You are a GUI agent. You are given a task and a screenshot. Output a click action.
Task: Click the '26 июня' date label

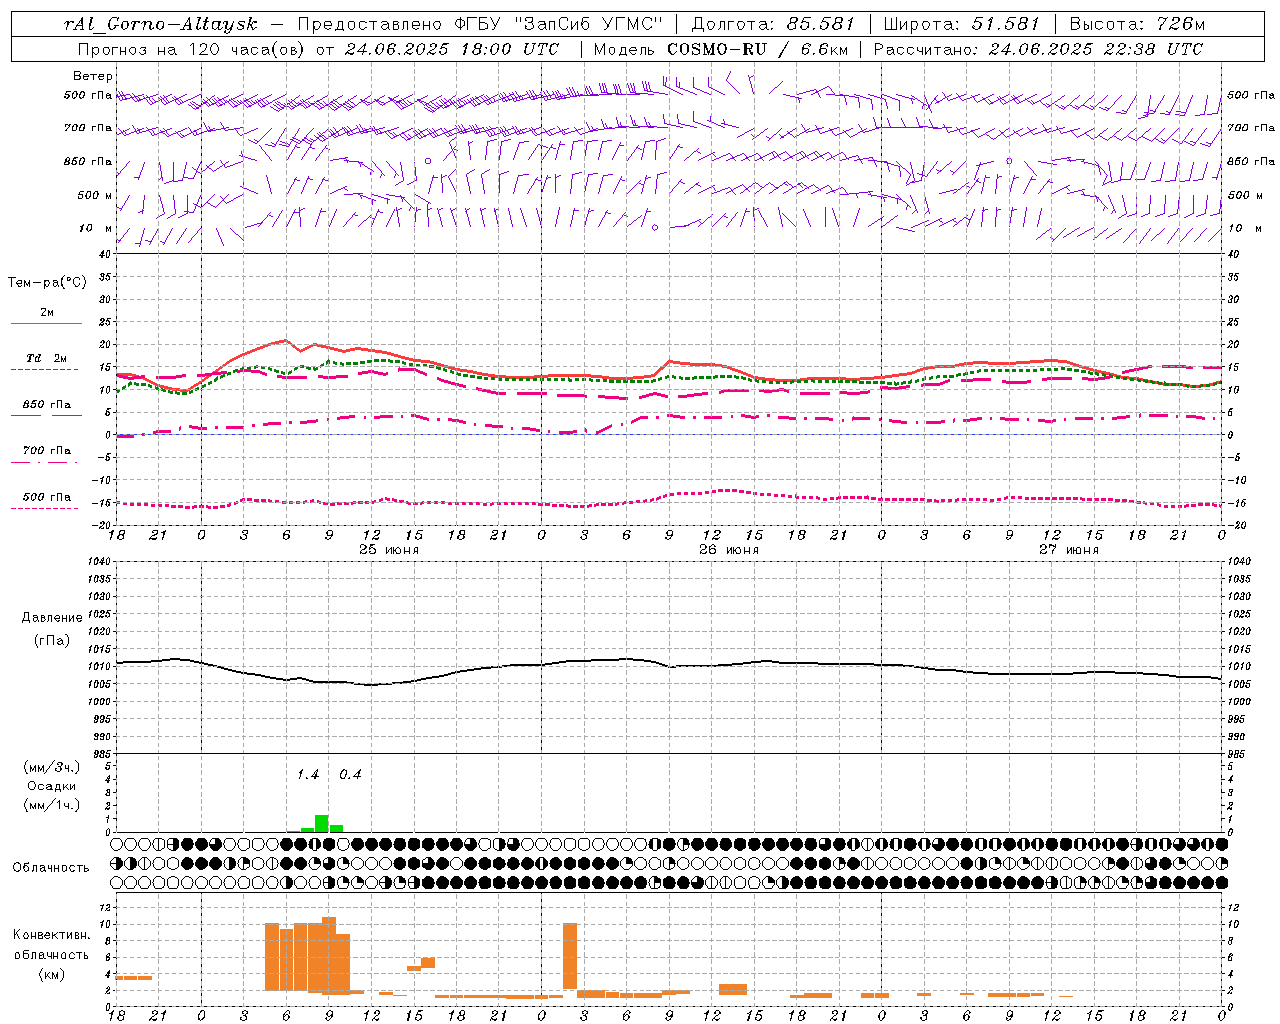[729, 550]
